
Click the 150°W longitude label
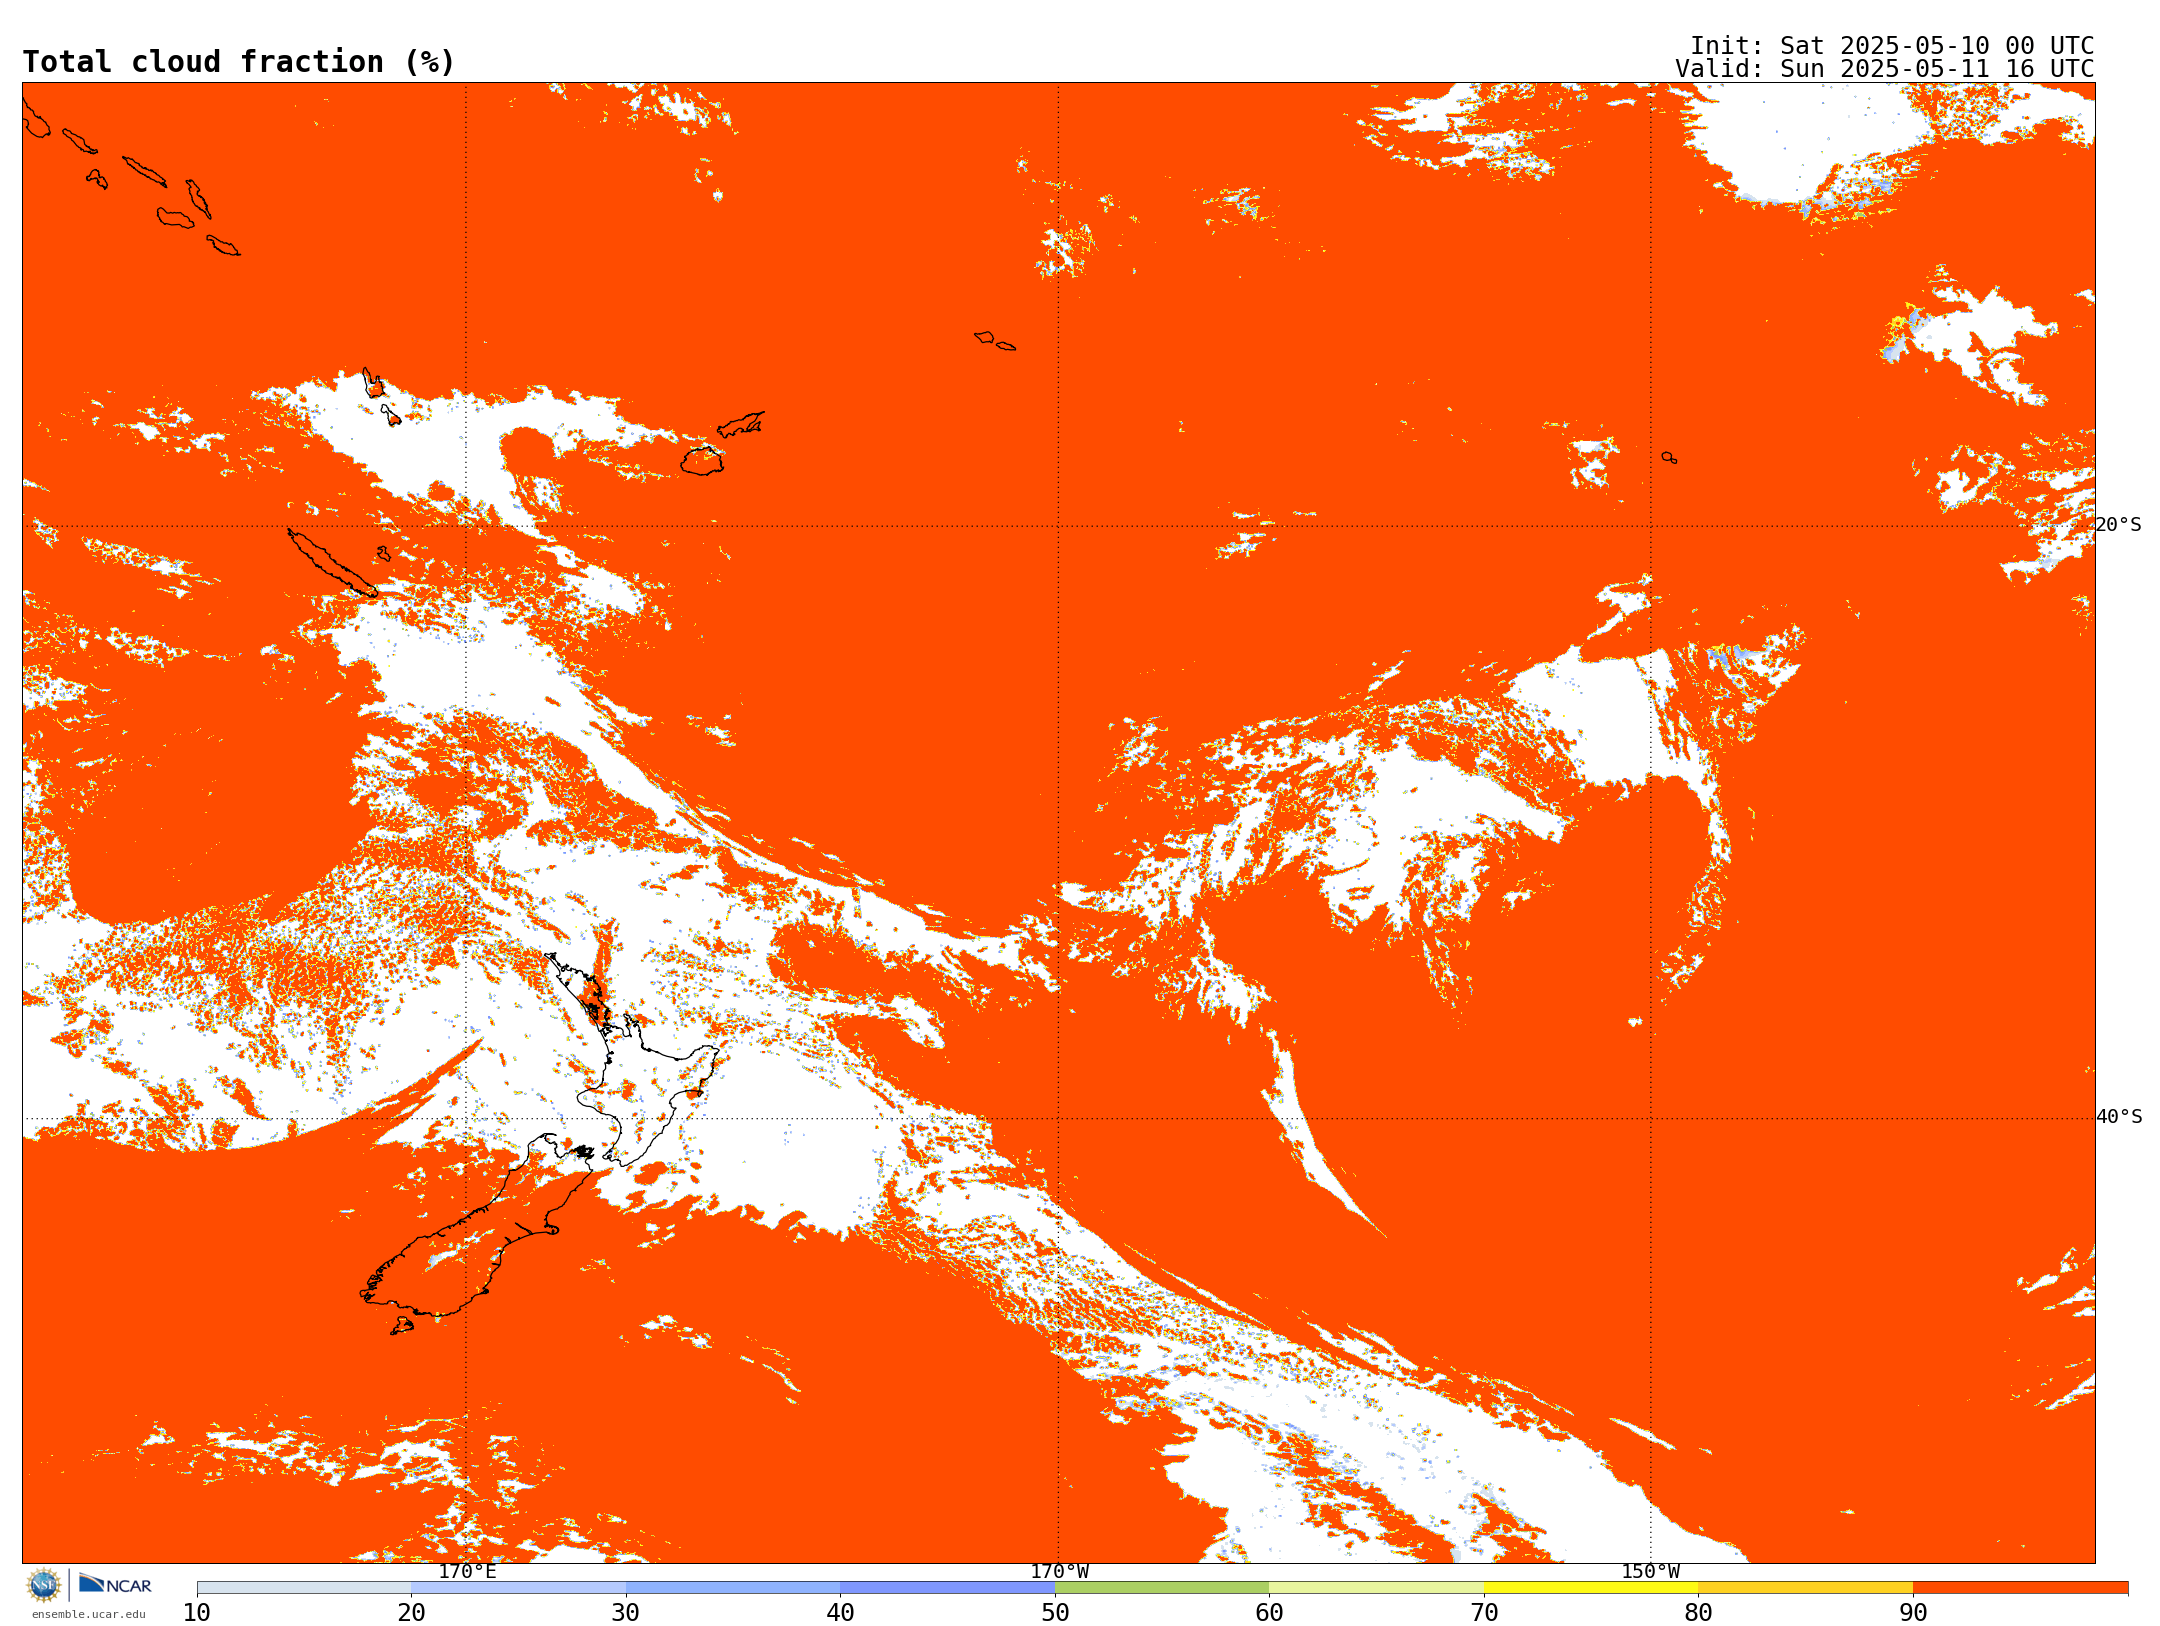pyautogui.click(x=1650, y=1571)
